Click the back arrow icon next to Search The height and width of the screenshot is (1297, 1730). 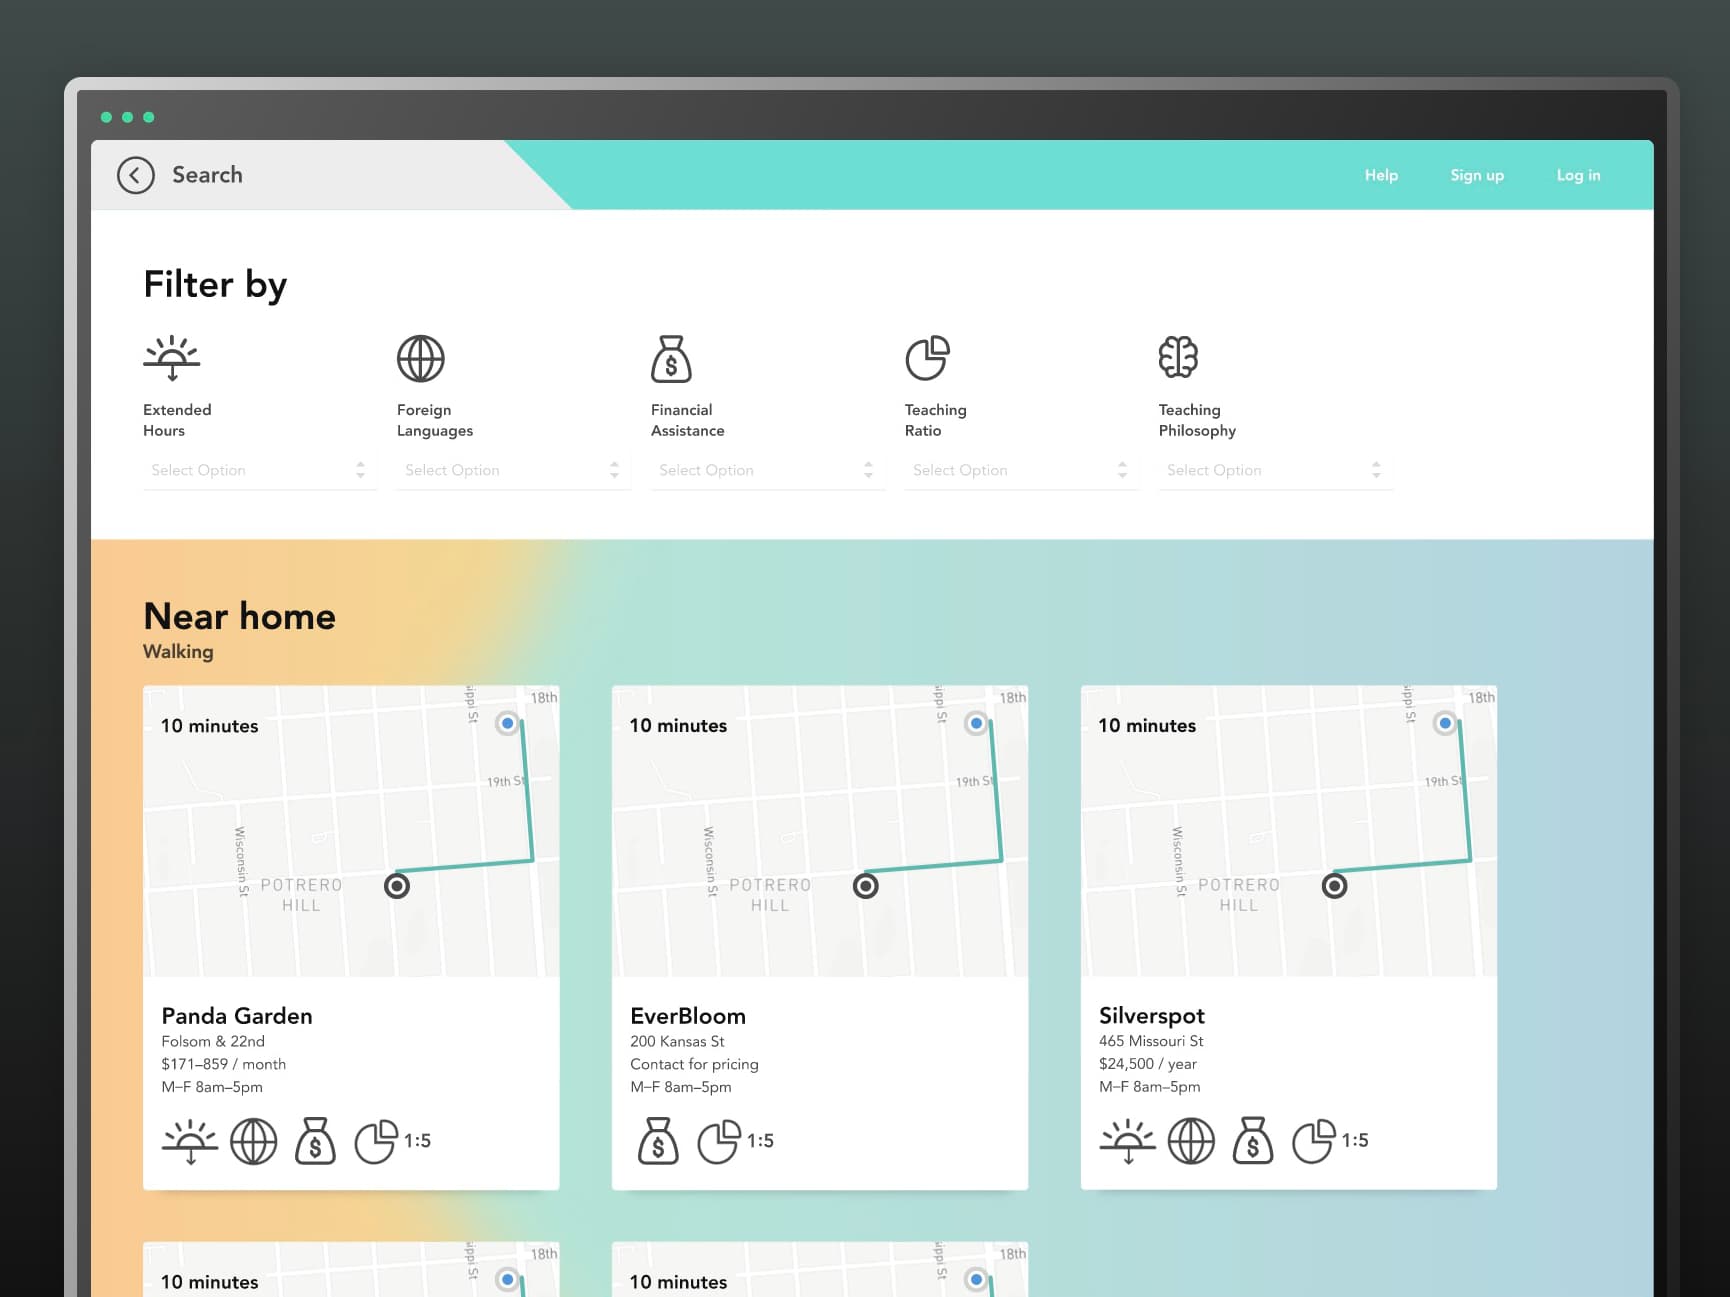[x=135, y=175]
